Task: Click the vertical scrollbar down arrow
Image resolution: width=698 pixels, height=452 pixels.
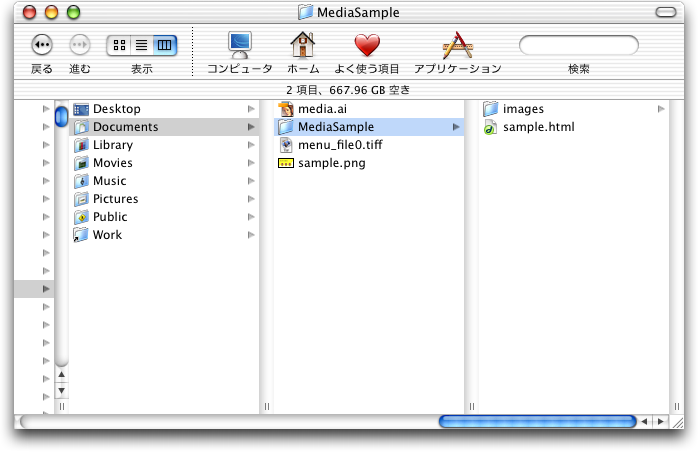Action: pyautogui.click(x=61, y=391)
